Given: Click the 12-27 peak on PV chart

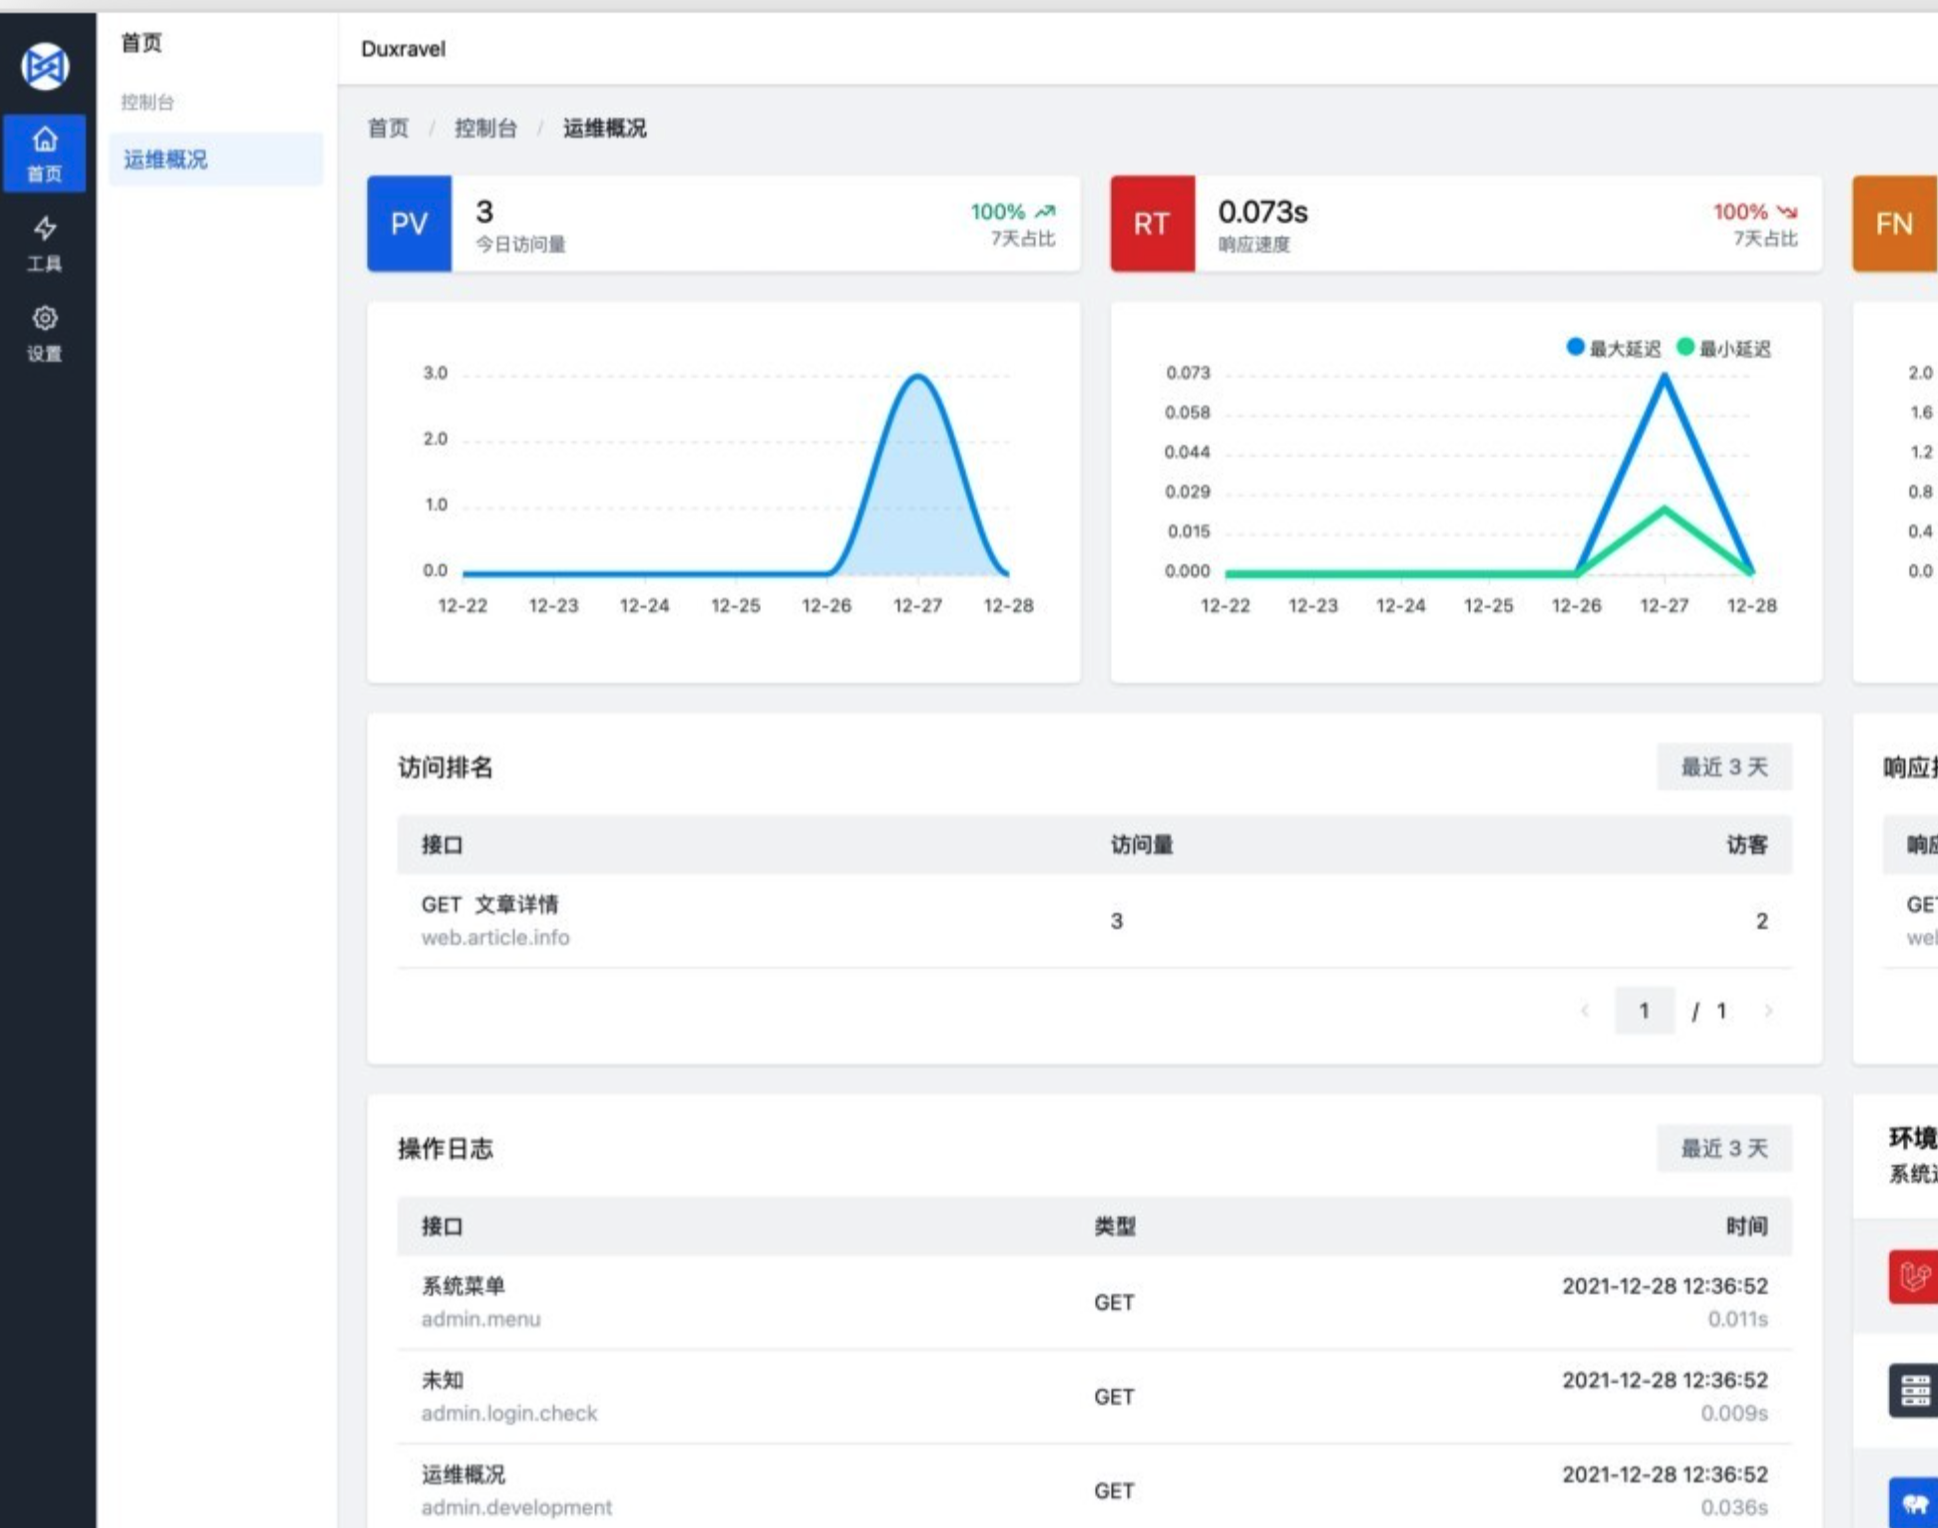Looking at the screenshot, I should [918, 376].
